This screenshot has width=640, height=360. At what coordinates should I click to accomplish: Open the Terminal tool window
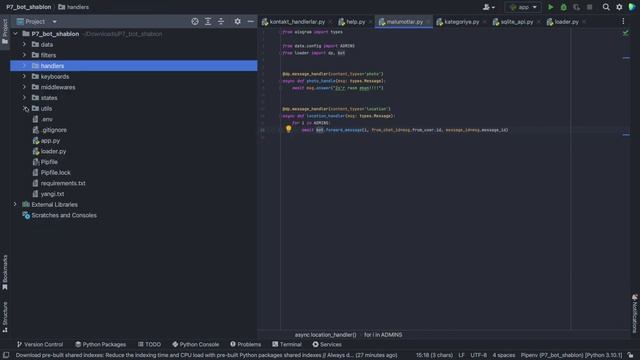click(x=287, y=344)
